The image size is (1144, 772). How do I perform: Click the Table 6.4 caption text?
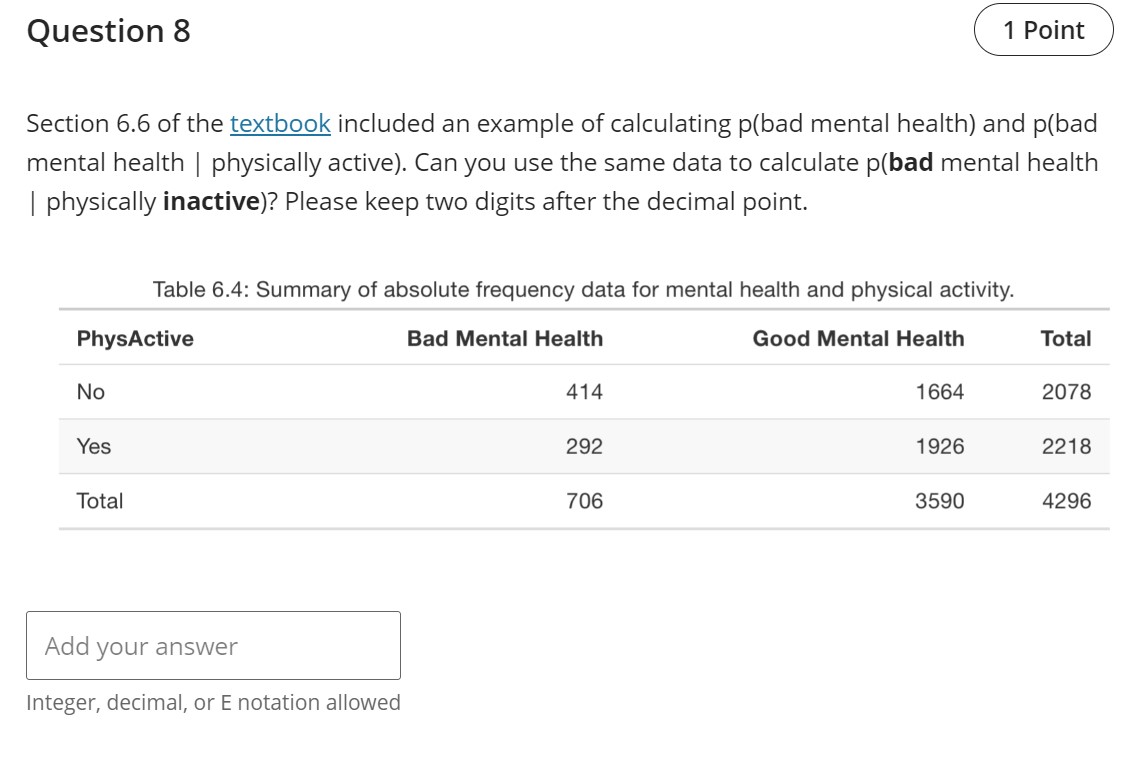click(583, 290)
